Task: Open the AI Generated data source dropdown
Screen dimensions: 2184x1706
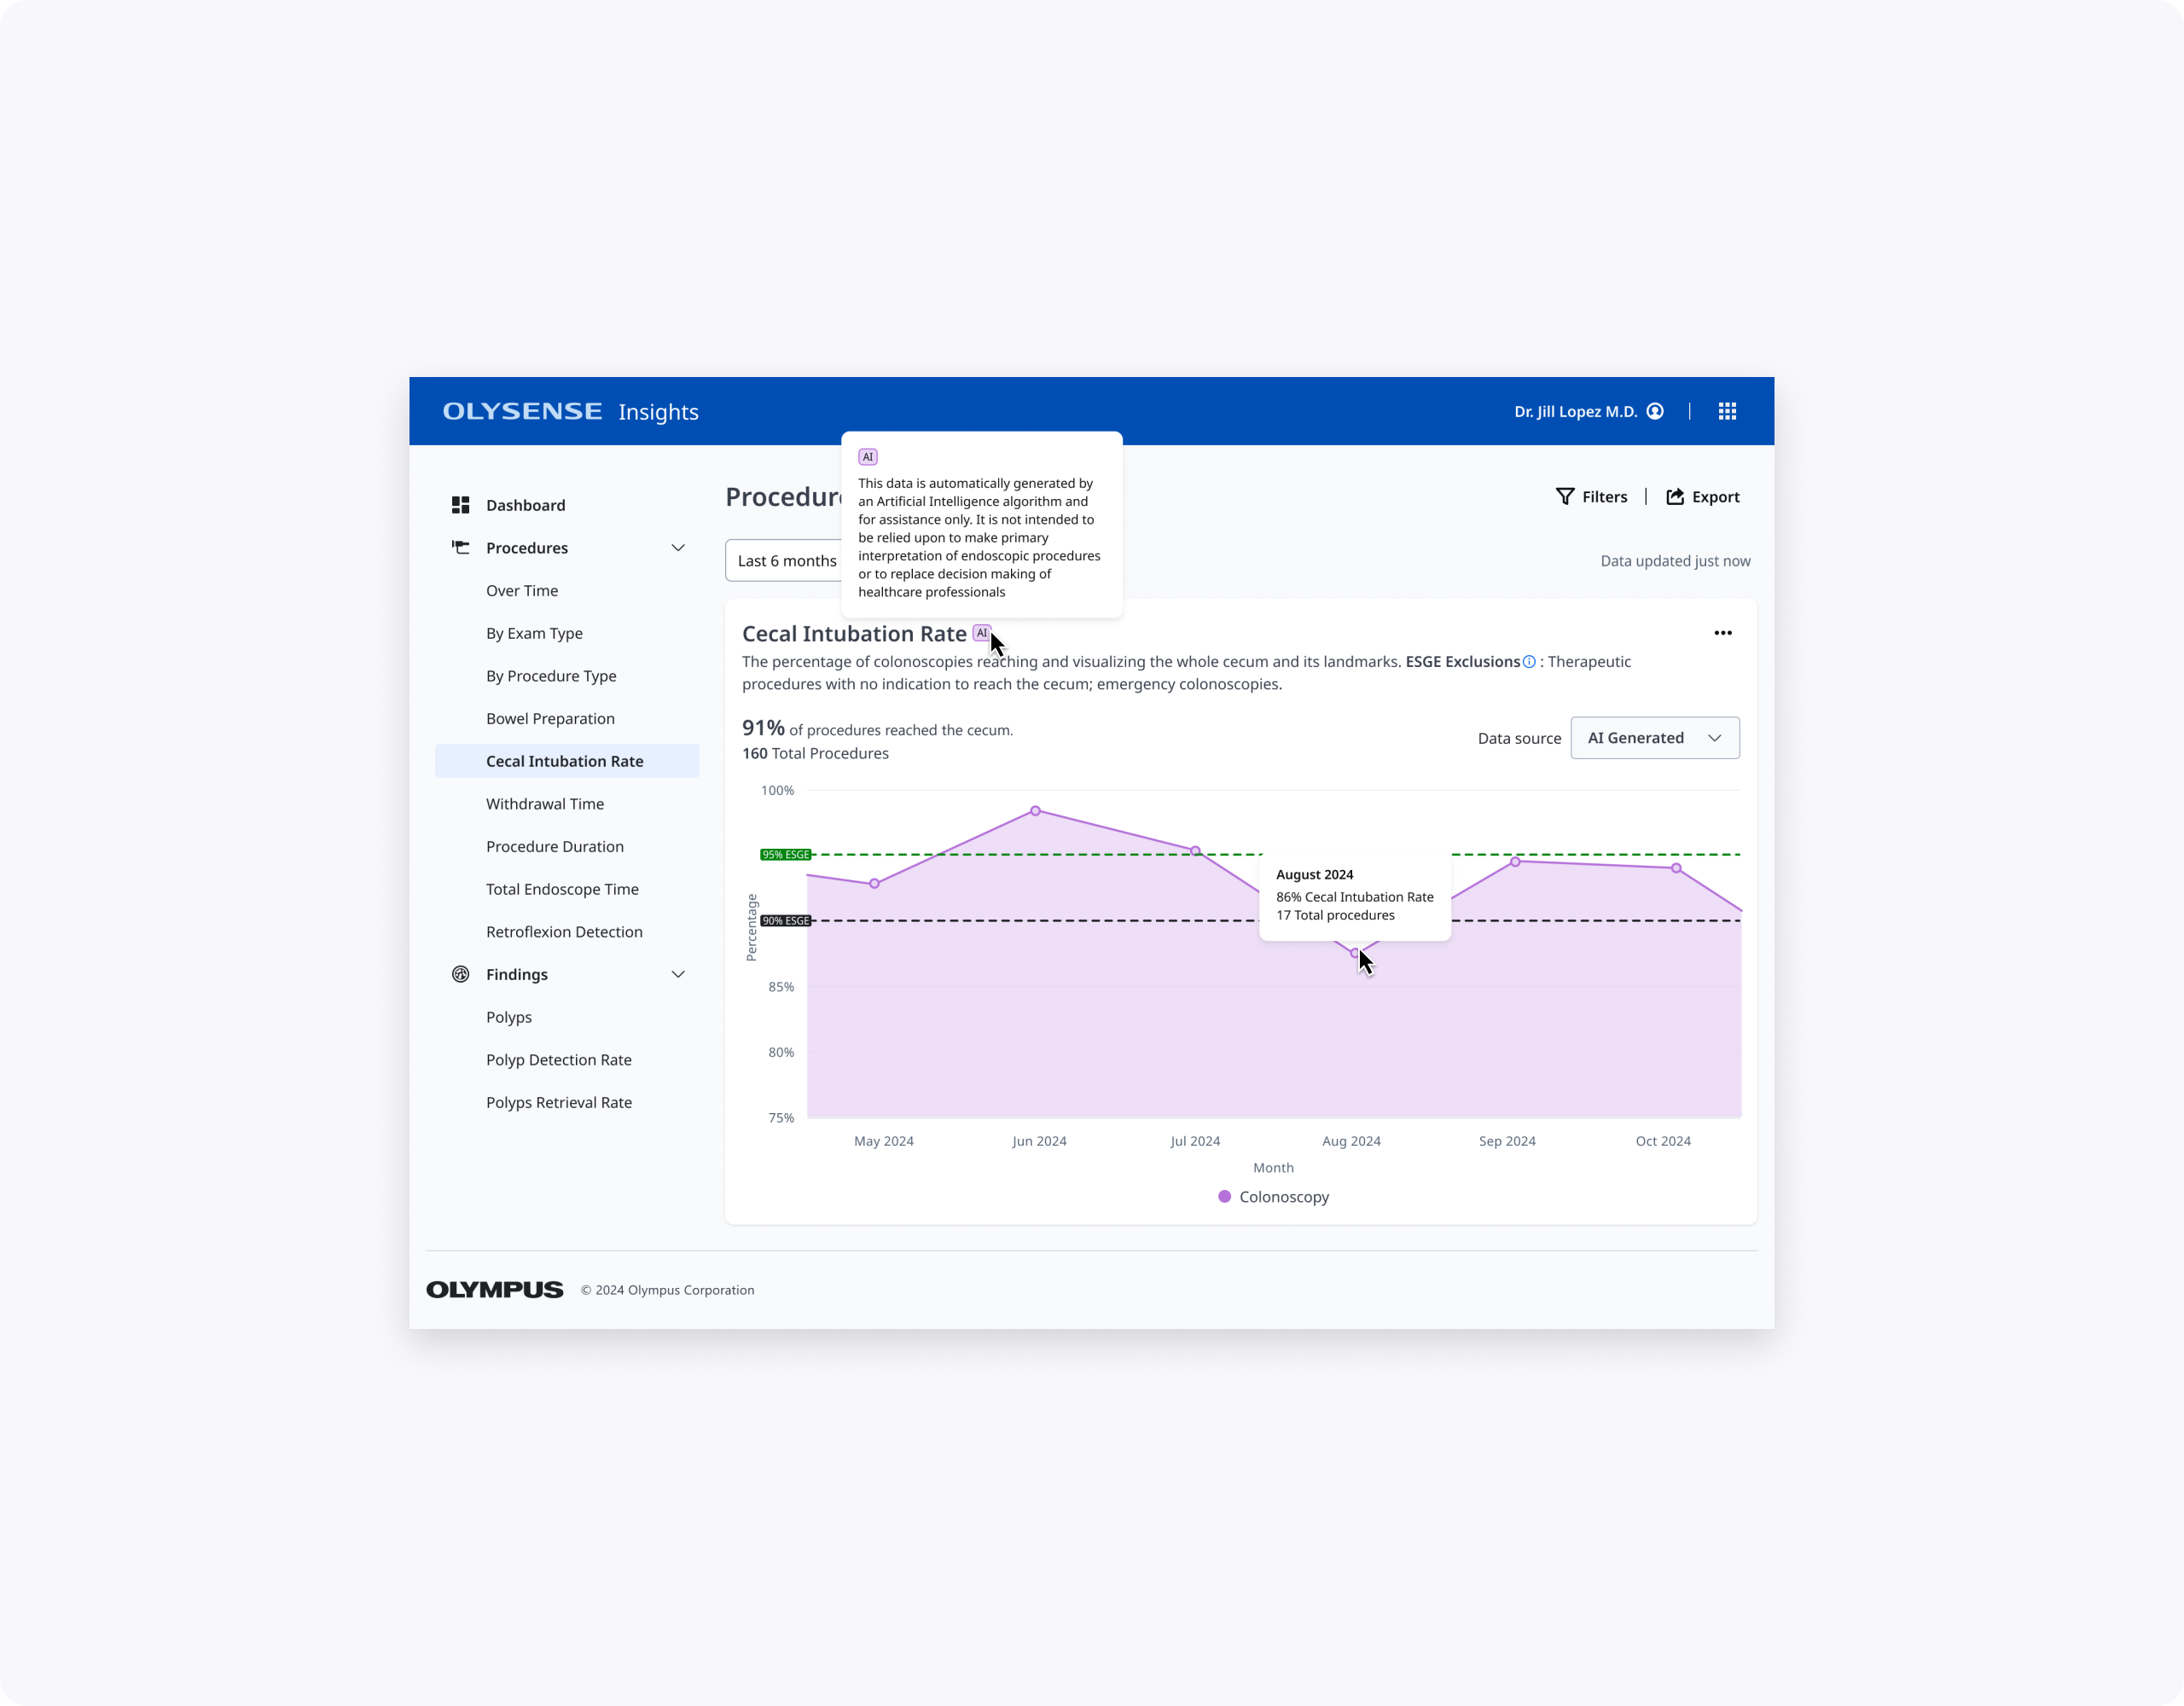Action: coord(1654,738)
